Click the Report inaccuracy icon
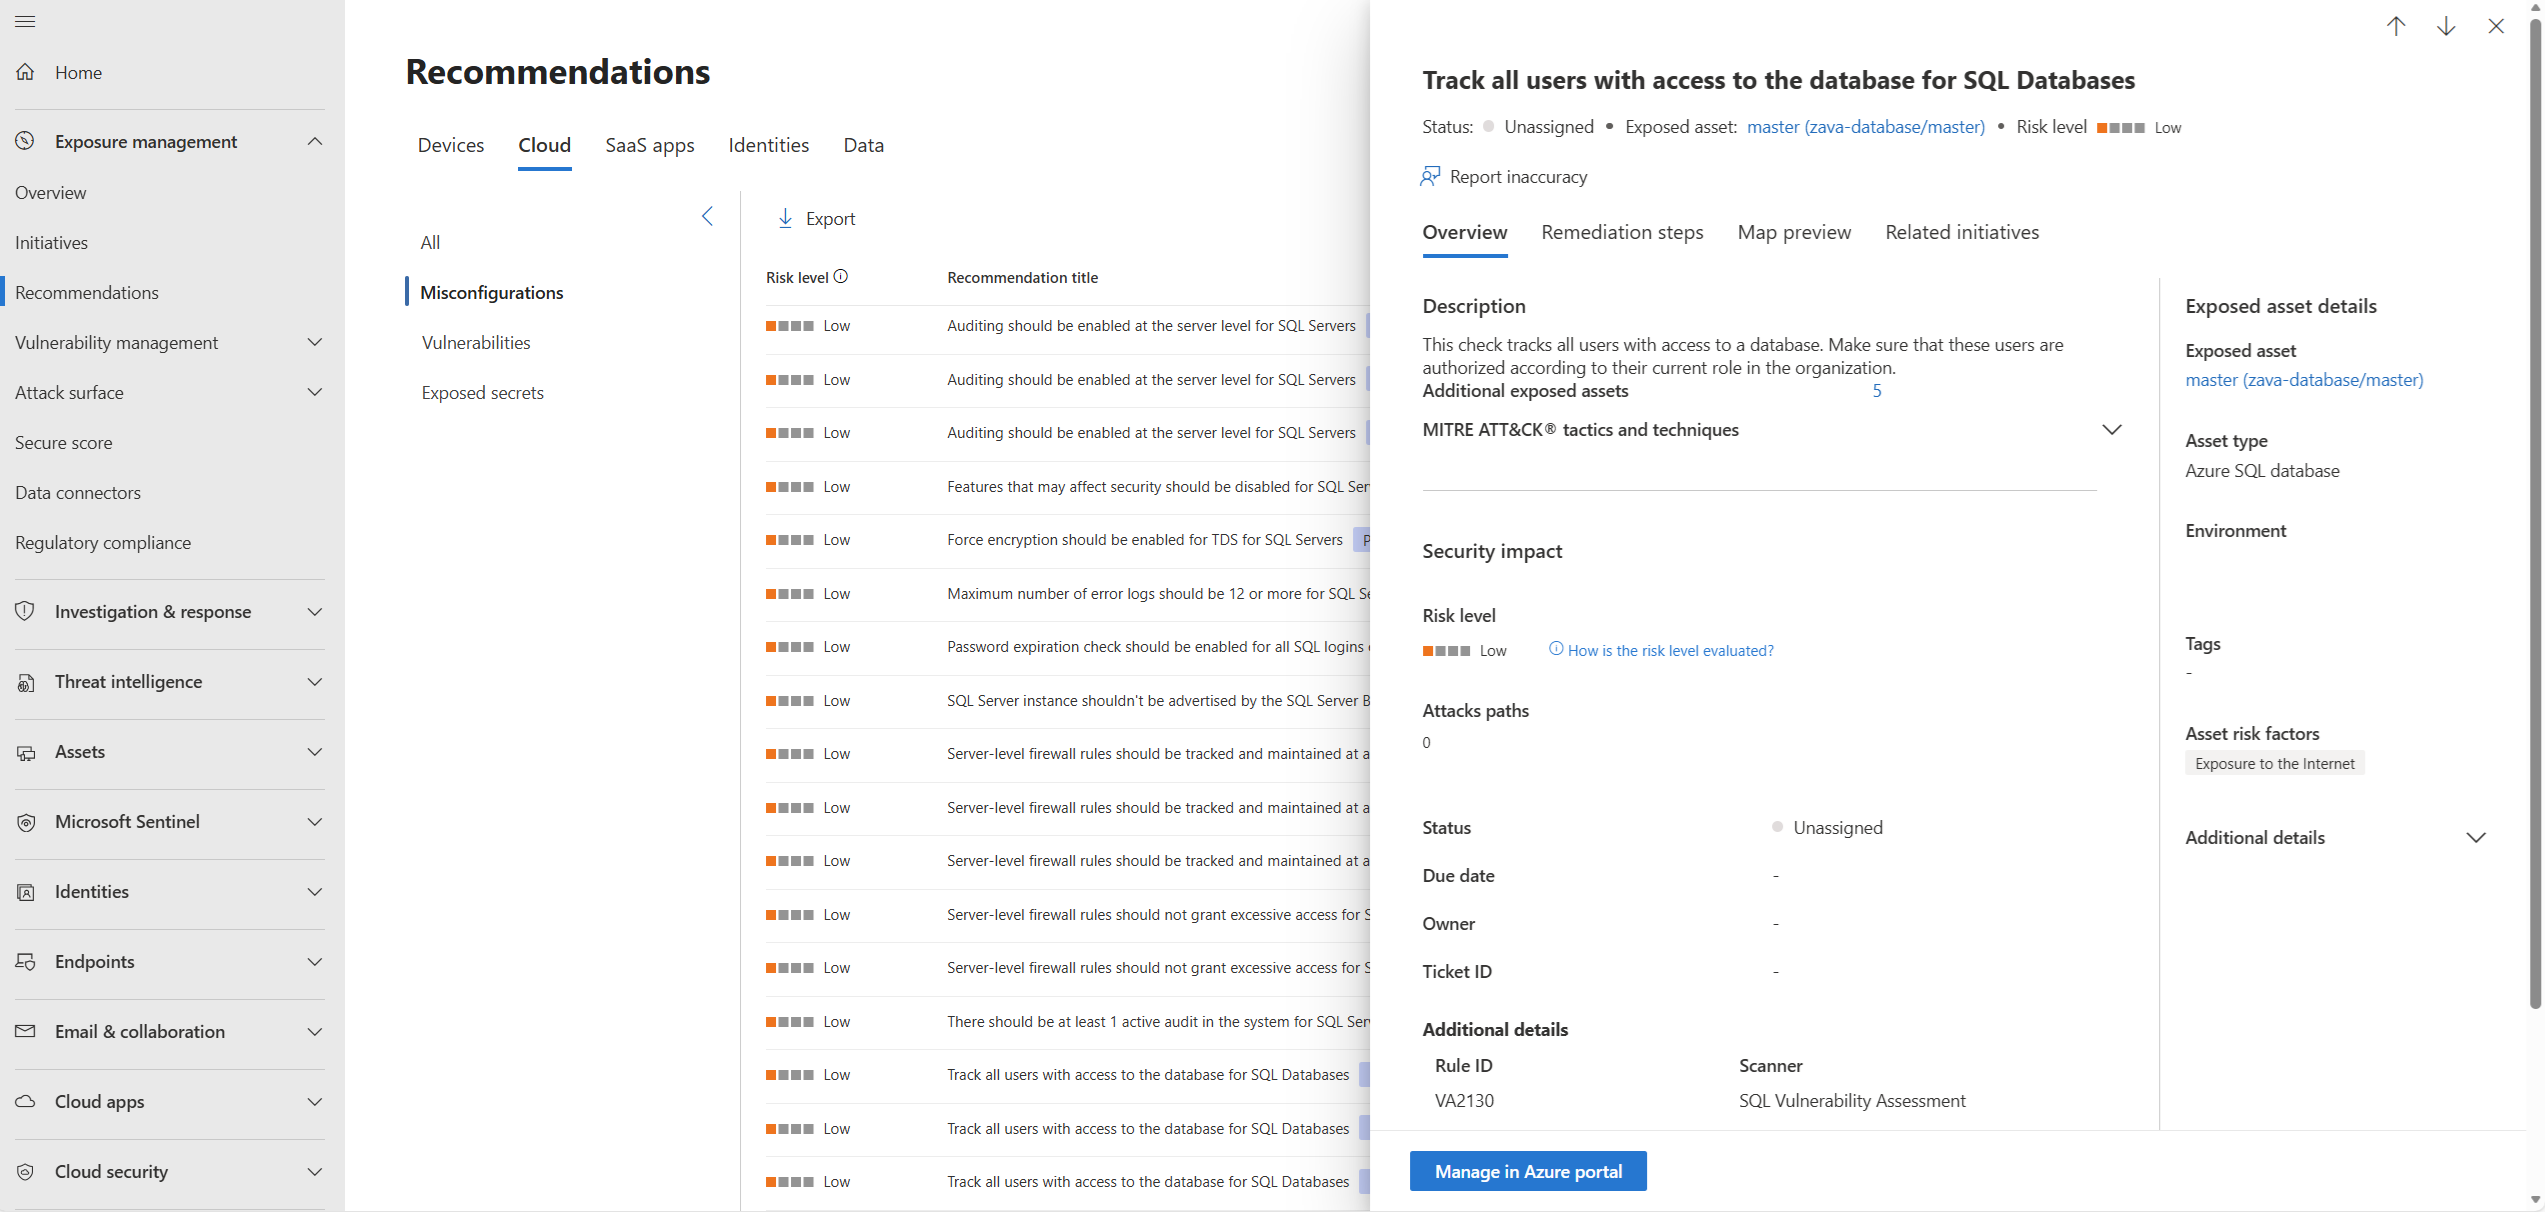The width and height of the screenshot is (2545, 1212). [1430, 177]
